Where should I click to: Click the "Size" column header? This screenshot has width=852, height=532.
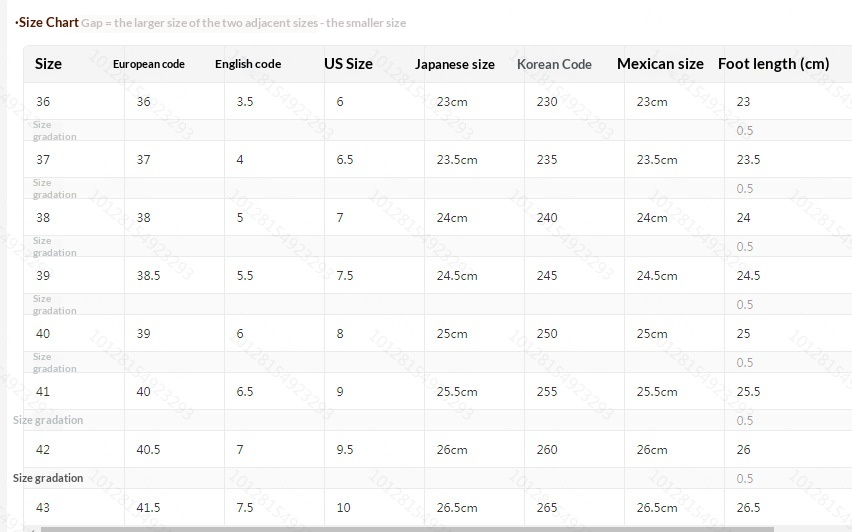[48, 64]
